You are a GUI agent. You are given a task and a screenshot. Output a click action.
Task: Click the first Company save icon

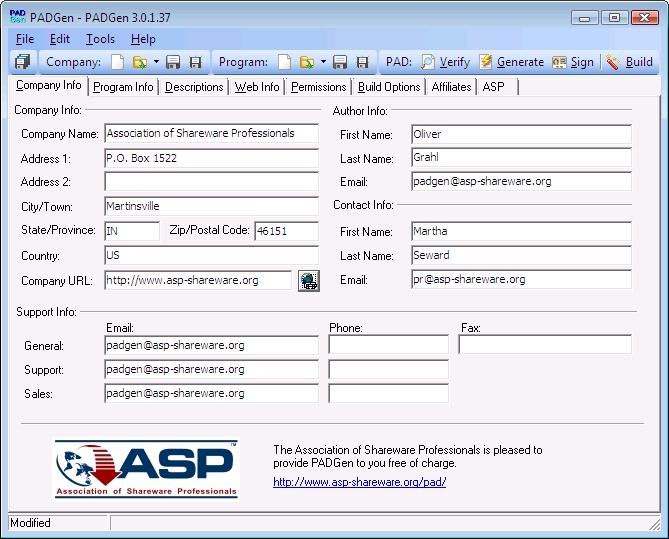tap(174, 62)
